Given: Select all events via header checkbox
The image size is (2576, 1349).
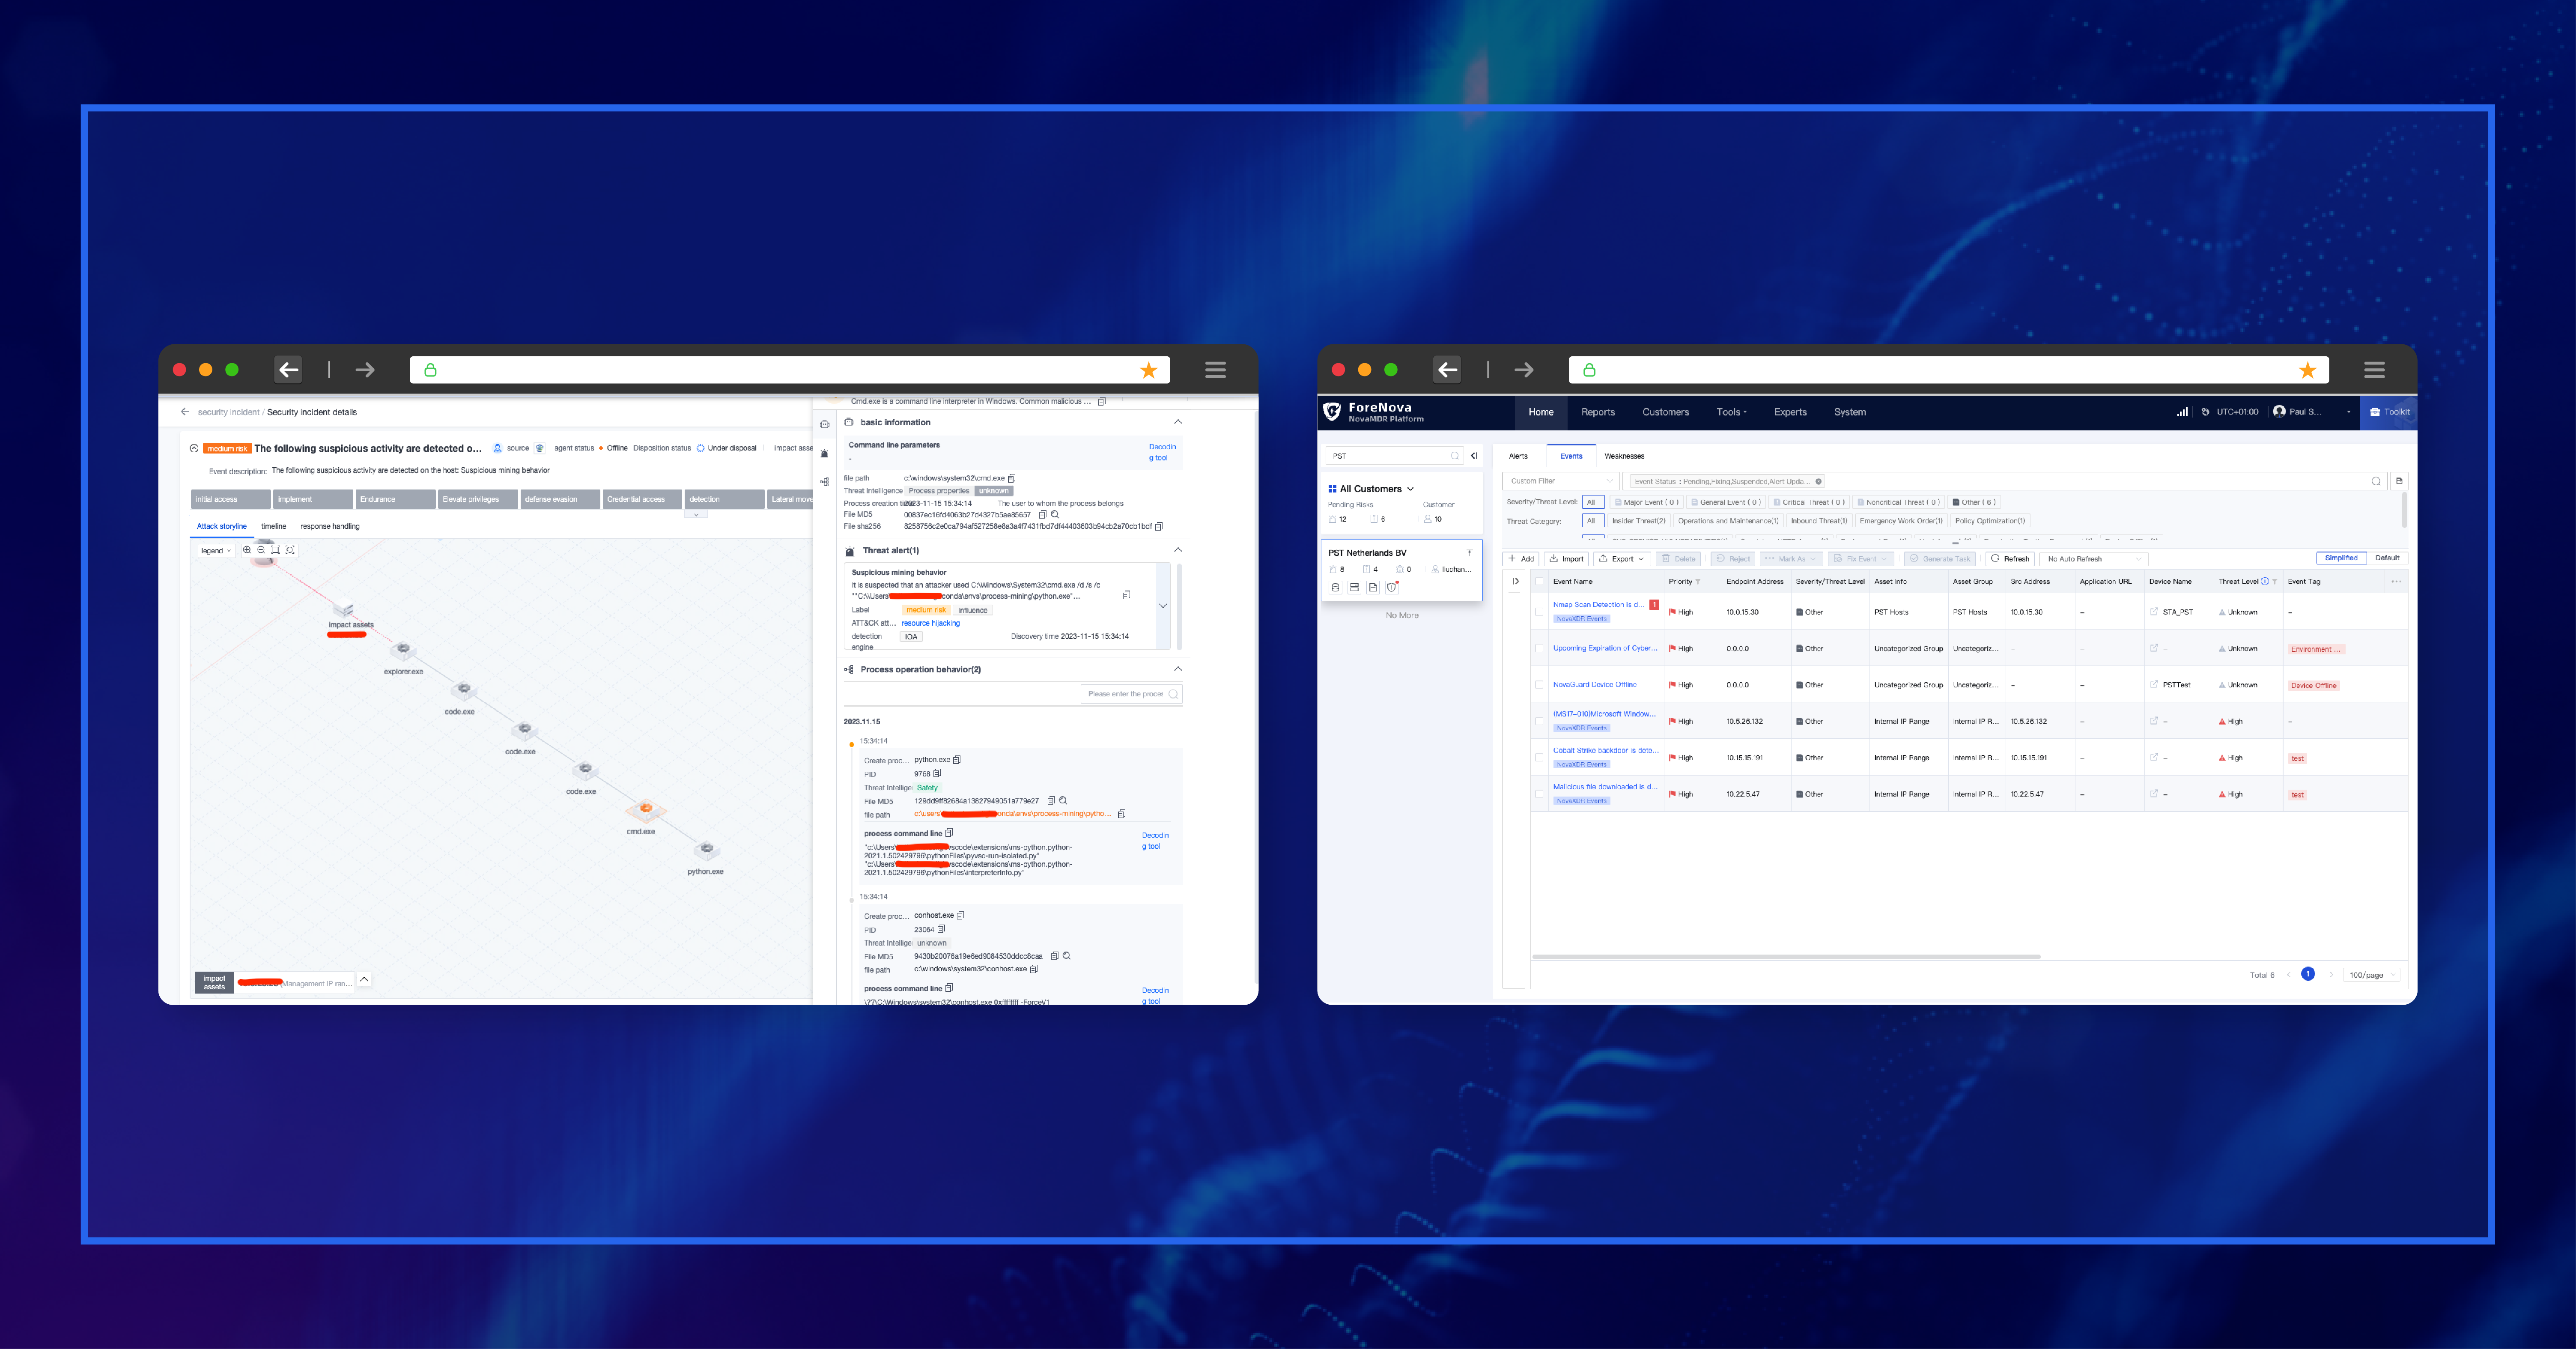Looking at the screenshot, I should coord(1539,581).
